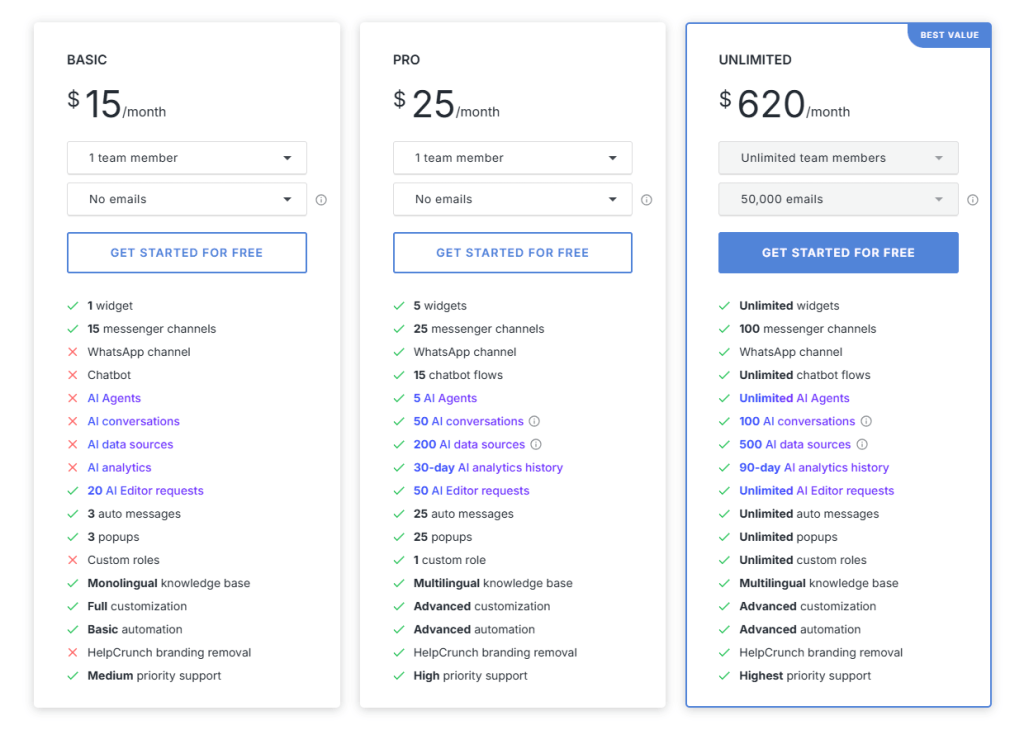Click info icon beside Pro plan emails dropdown
This screenshot has height=730, width=1024.
(x=647, y=200)
